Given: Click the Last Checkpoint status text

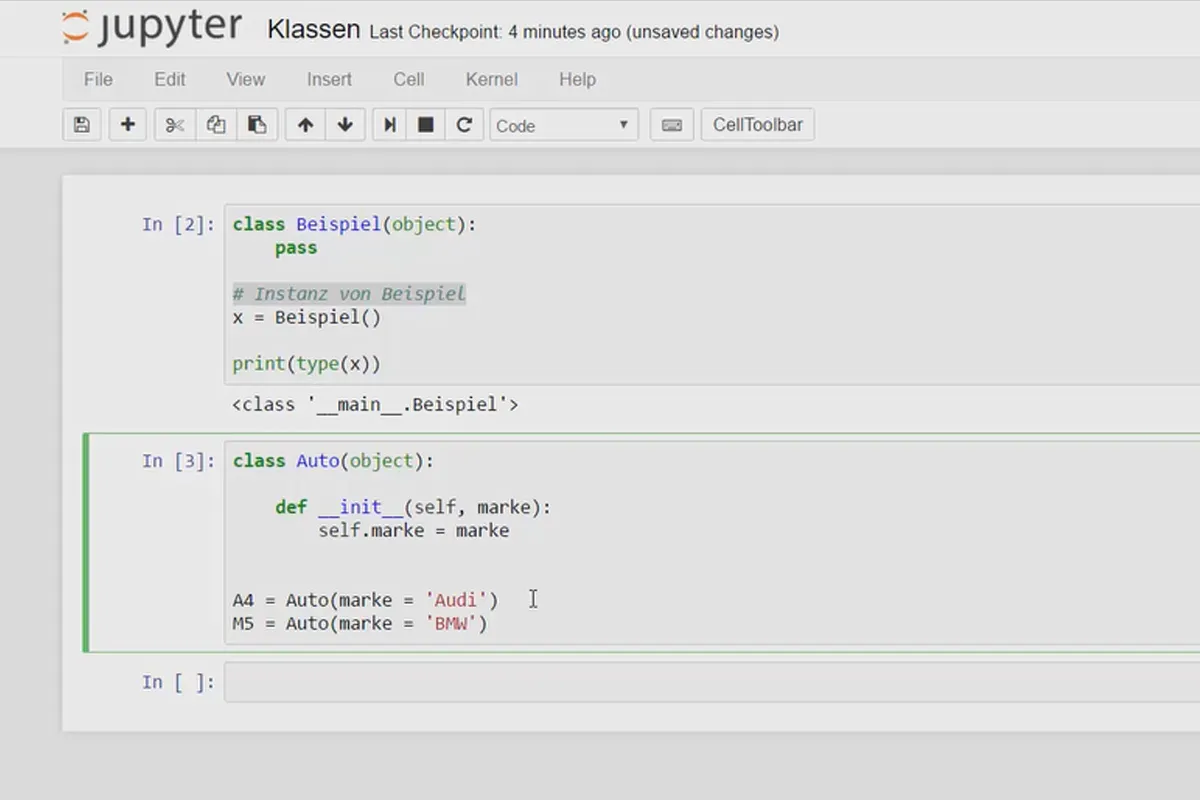Looking at the screenshot, I should [x=574, y=32].
